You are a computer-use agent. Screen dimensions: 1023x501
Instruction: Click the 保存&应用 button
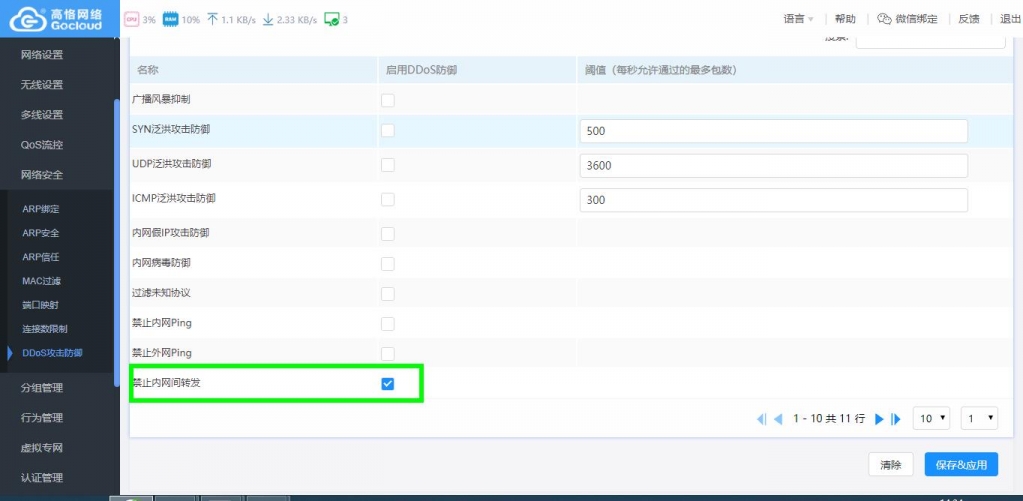click(x=961, y=465)
